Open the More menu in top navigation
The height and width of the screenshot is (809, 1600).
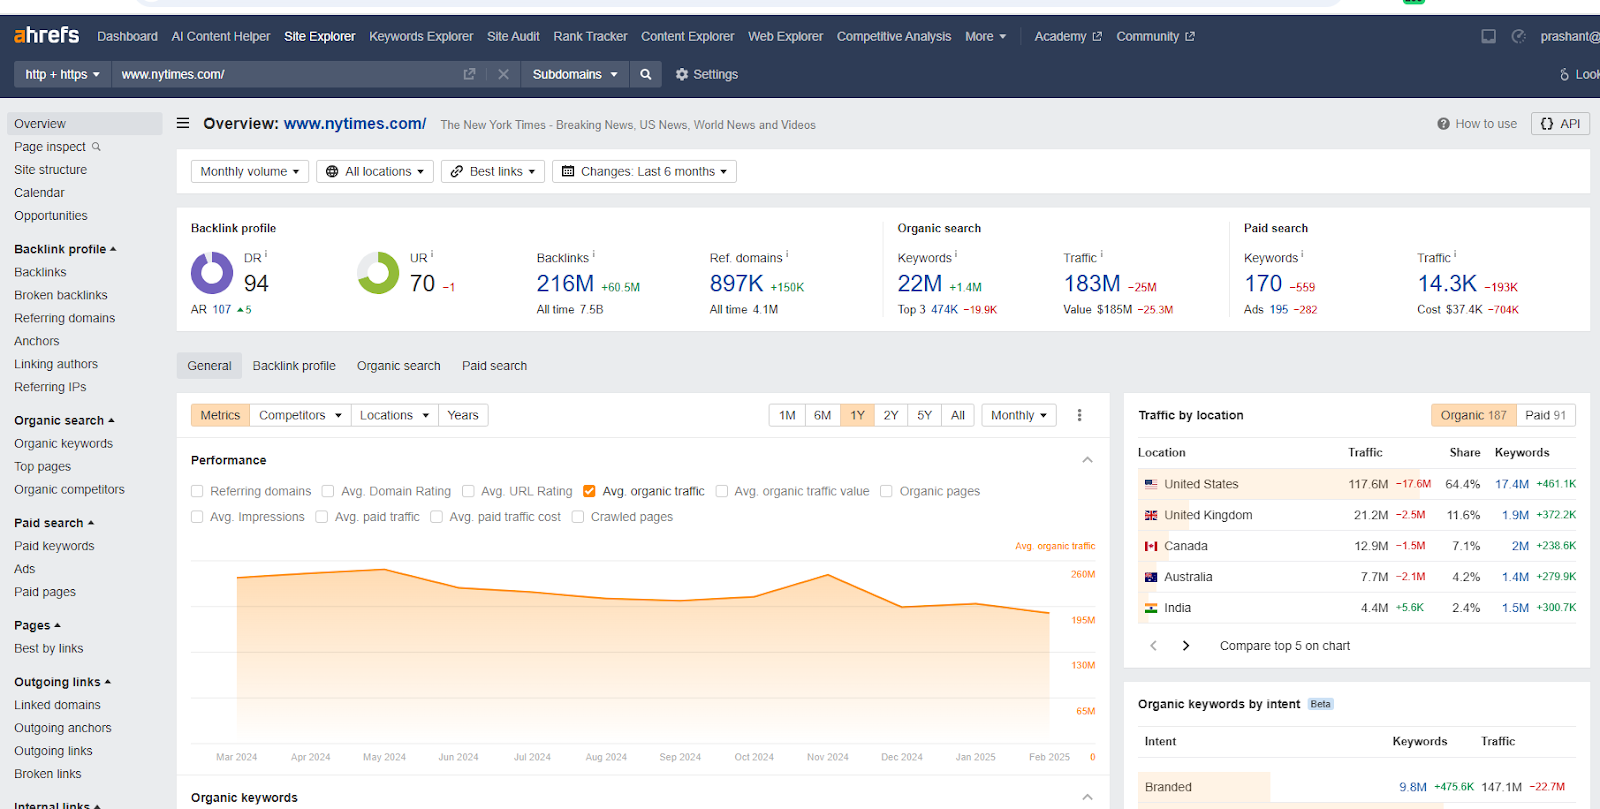[x=985, y=36]
